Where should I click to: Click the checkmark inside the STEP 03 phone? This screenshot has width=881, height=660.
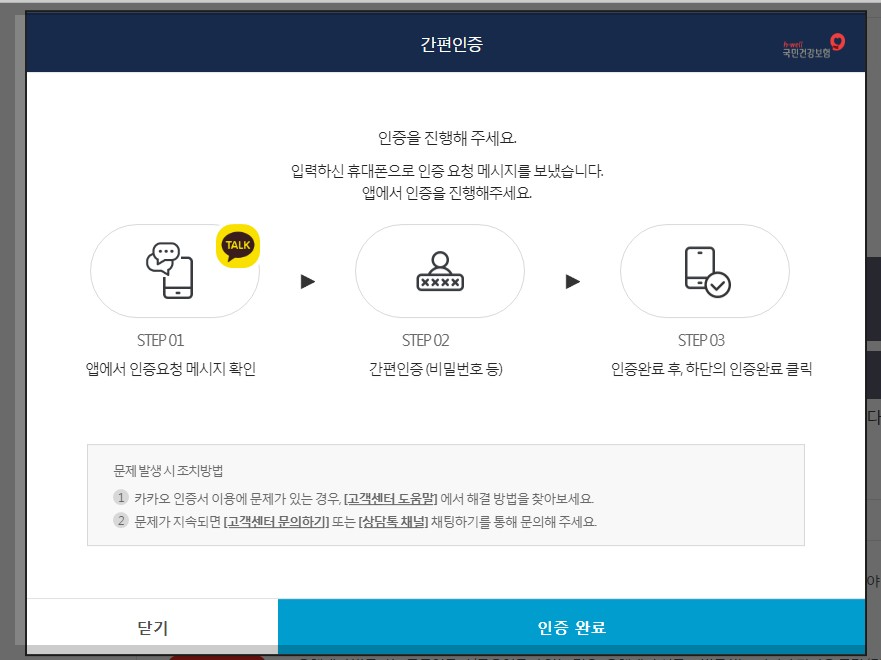tap(719, 284)
